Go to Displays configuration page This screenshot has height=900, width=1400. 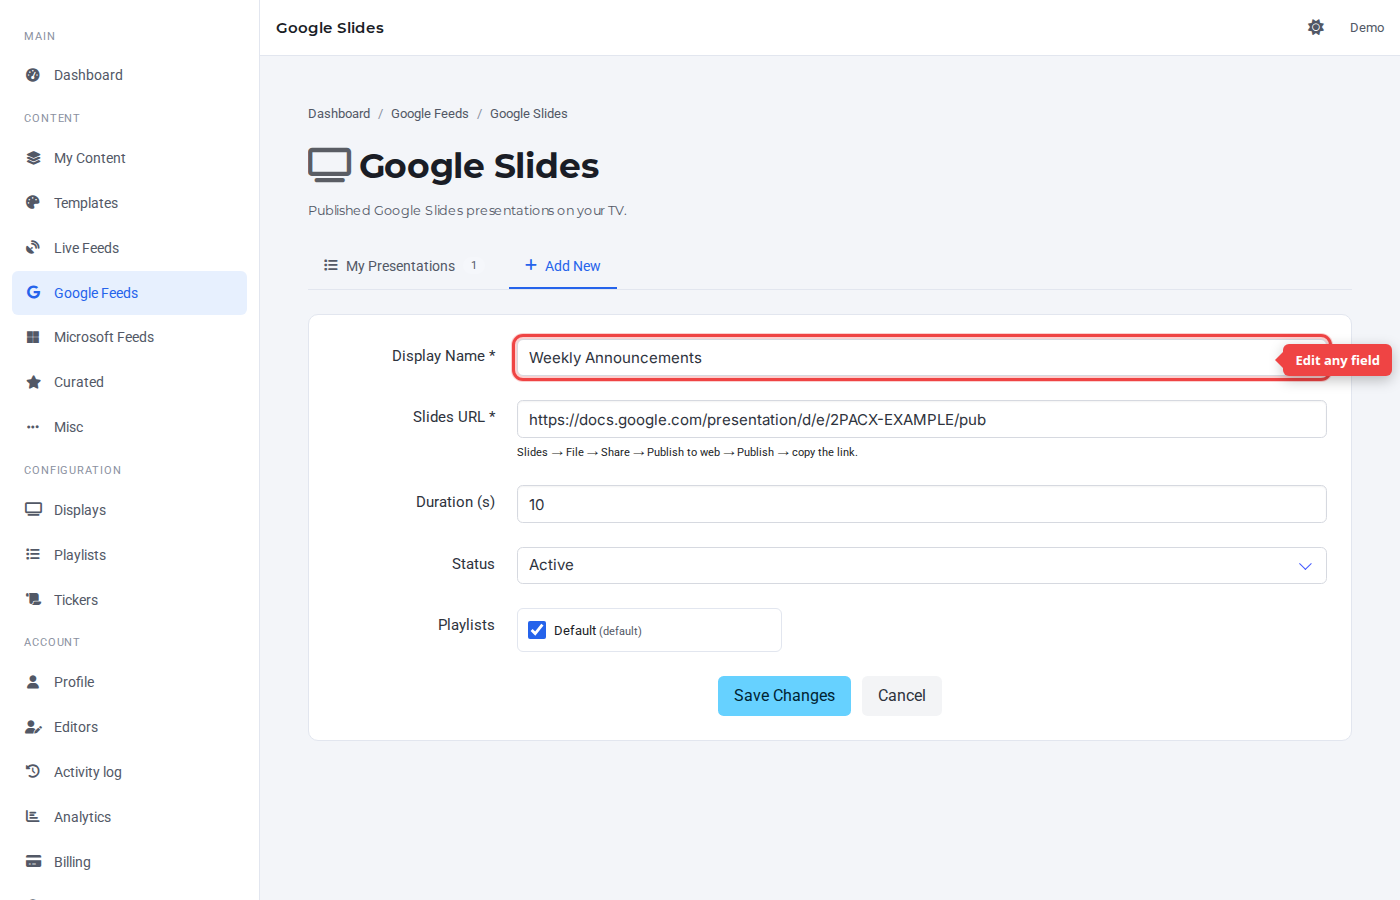click(x=129, y=510)
